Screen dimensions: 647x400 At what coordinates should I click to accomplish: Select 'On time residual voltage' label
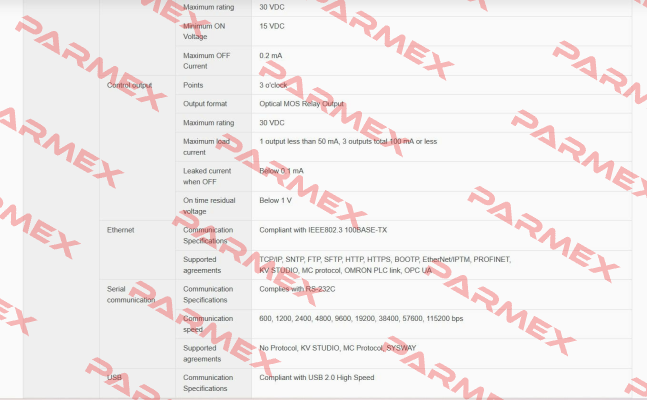click(209, 206)
